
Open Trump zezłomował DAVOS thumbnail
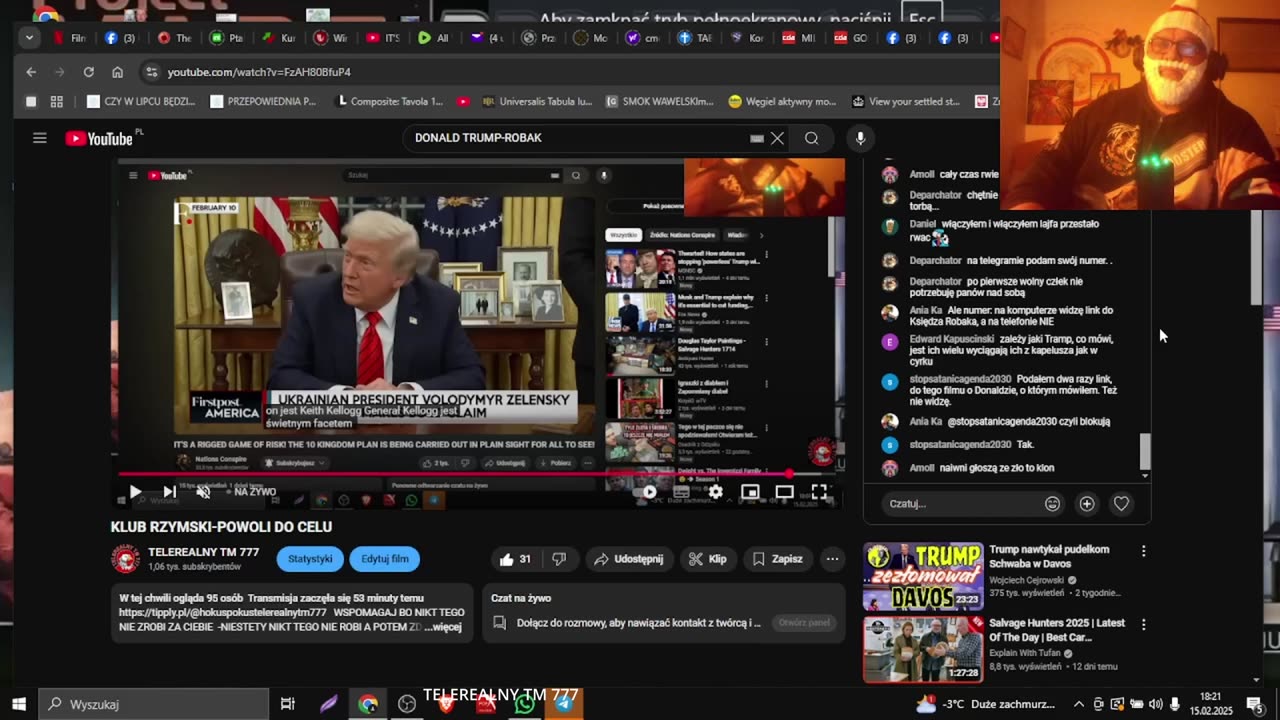[923, 576]
